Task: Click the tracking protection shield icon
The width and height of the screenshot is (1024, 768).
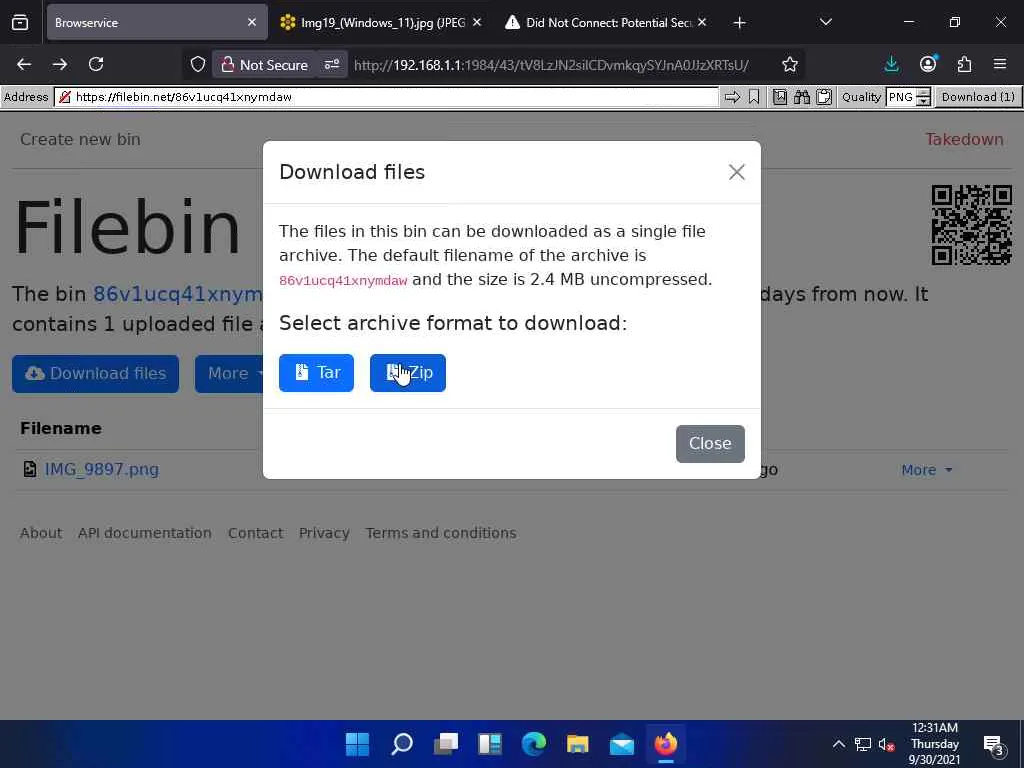Action: (198, 64)
